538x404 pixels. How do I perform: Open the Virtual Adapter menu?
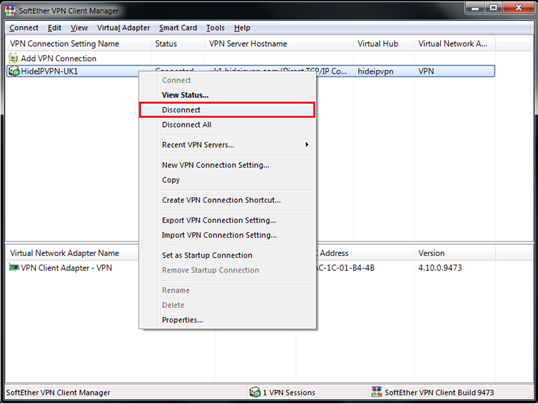point(123,28)
